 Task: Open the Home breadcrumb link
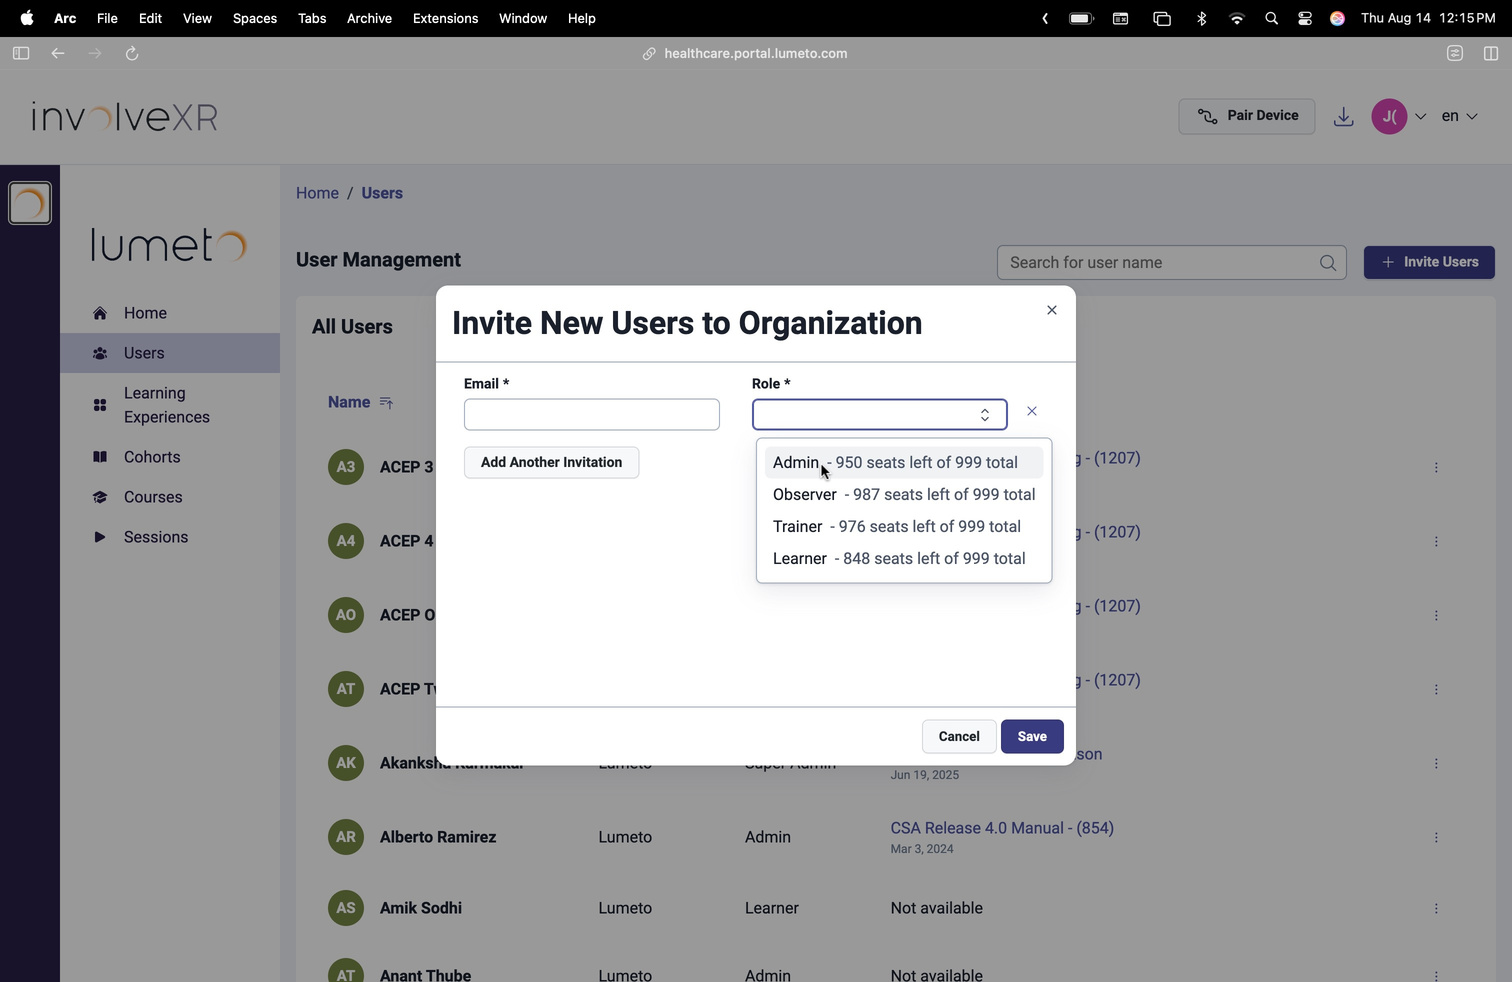(317, 193)
